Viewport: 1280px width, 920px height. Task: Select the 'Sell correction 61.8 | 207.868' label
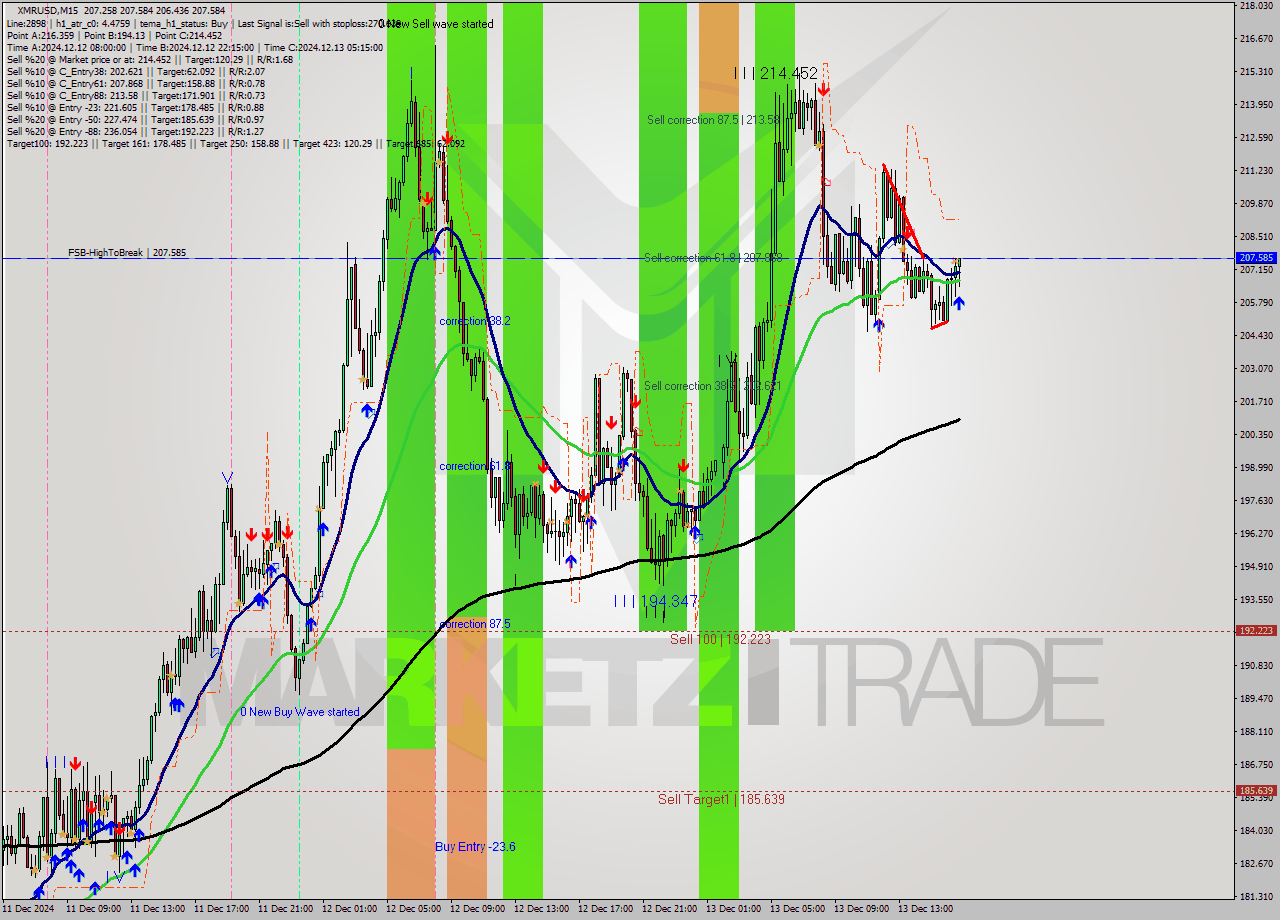tap(713, 258)
